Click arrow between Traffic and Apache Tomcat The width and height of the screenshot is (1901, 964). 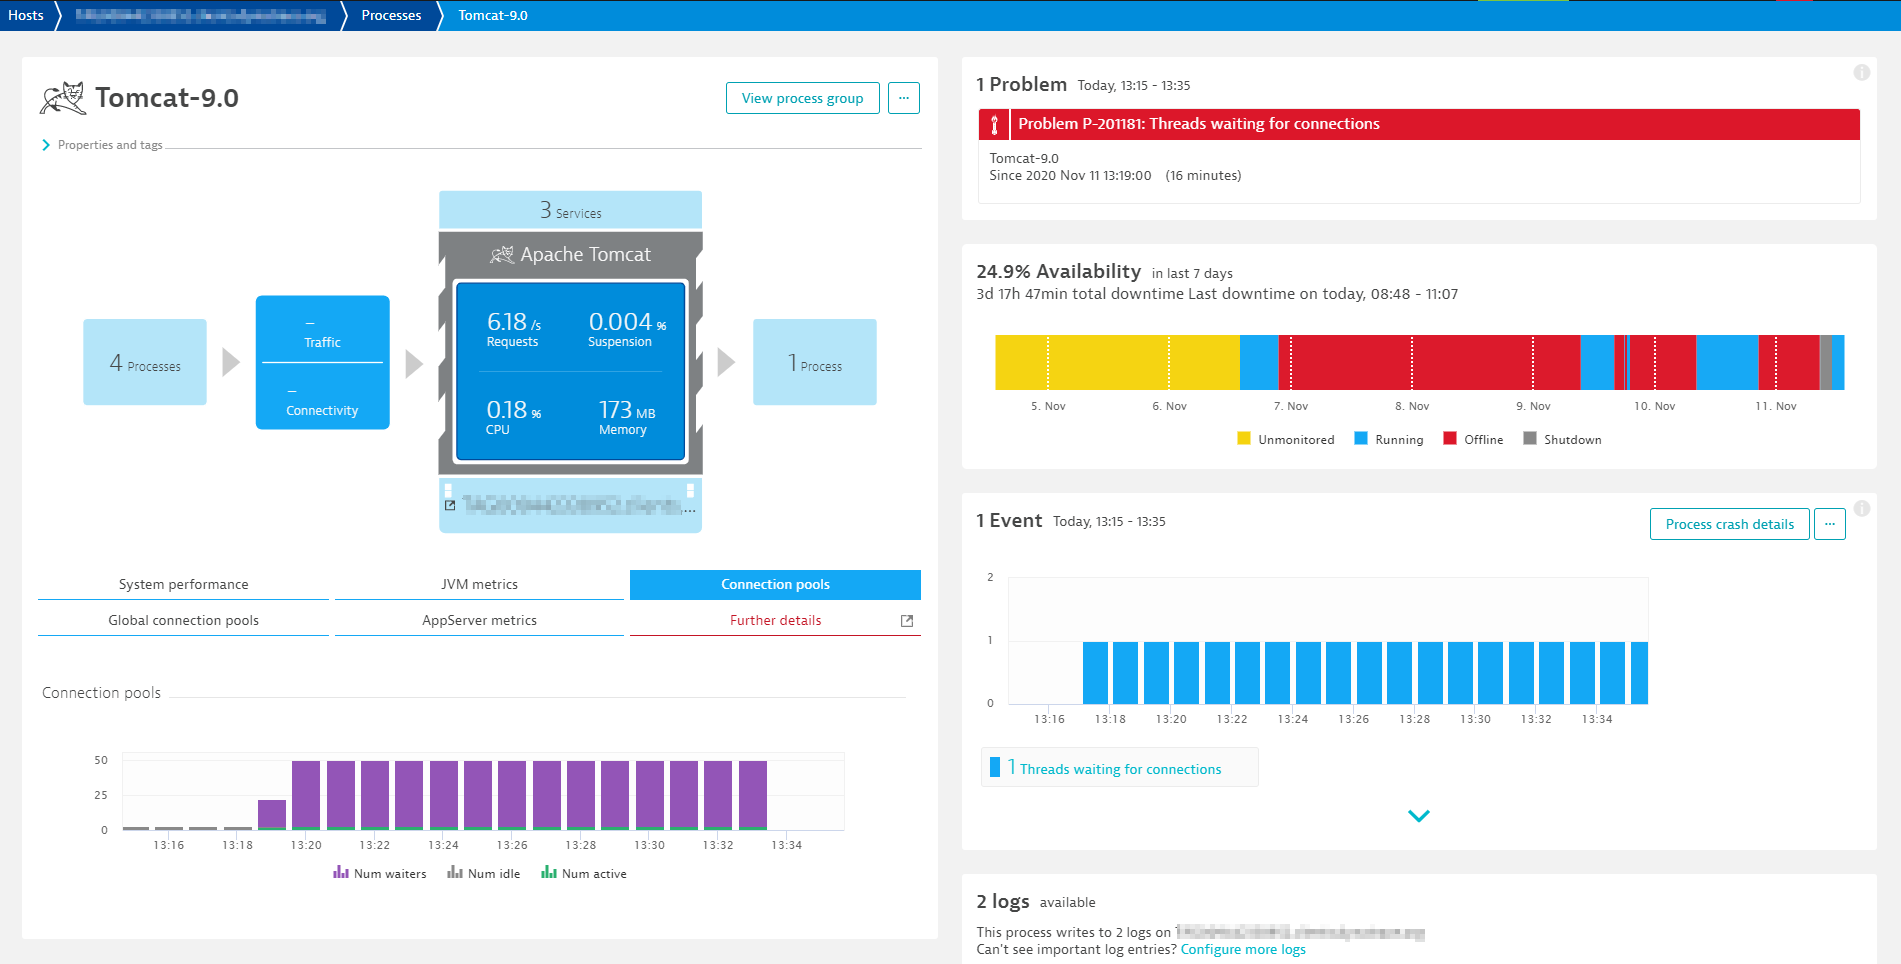pyautogui.click(x=414, y=363)
